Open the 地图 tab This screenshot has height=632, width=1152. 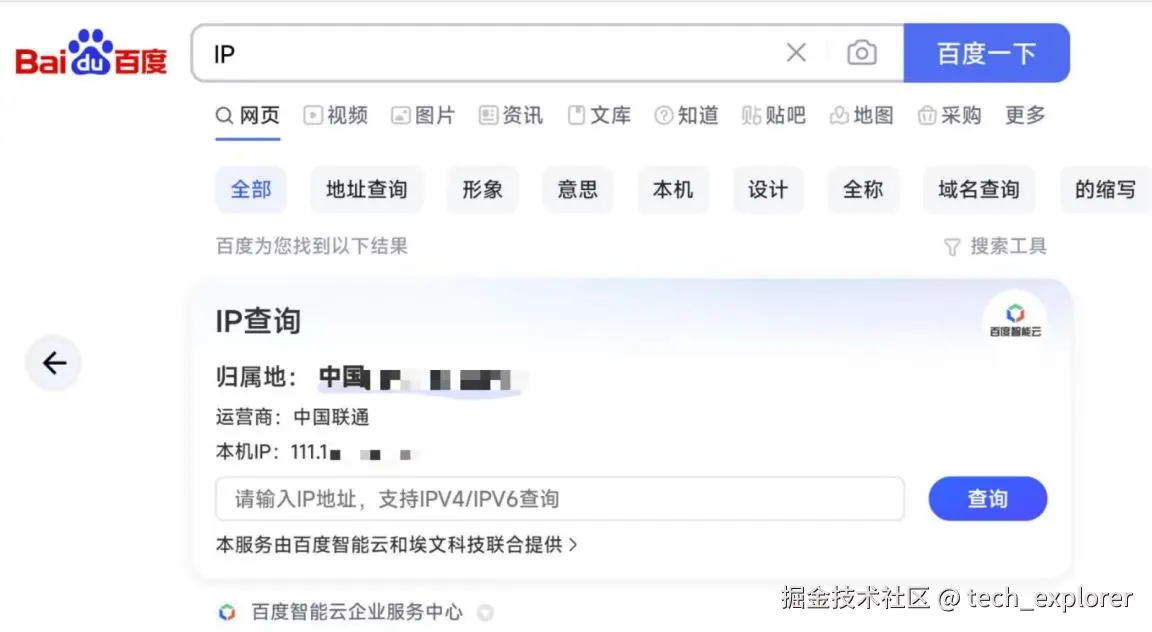[862, 115]
